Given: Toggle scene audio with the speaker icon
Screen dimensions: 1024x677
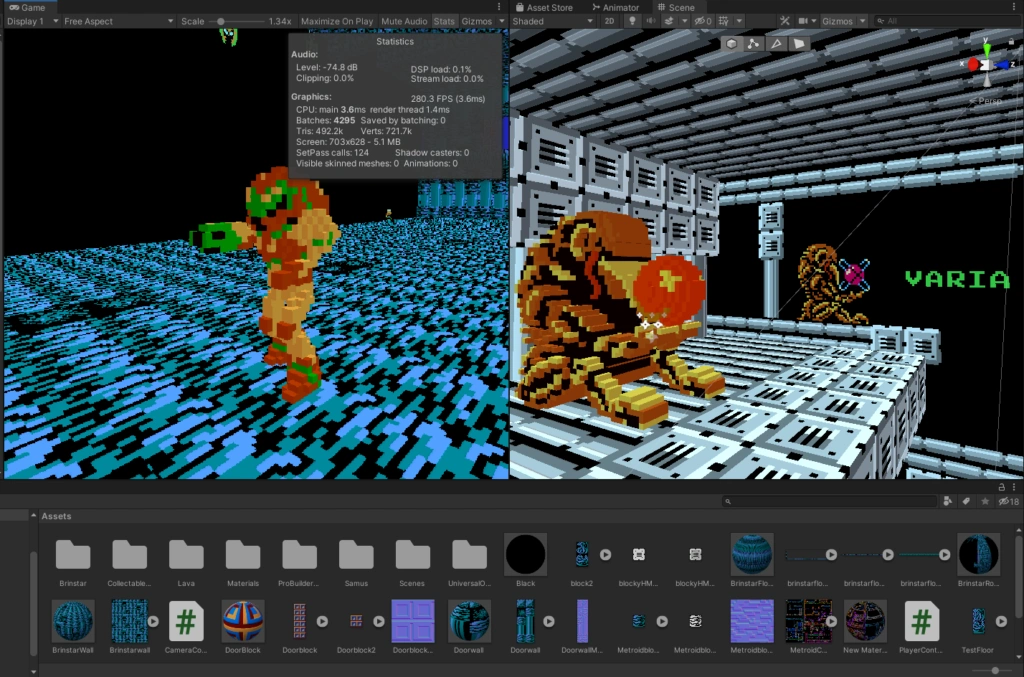Looking at the screenshot, I should pyautogui.click(x=650, y=21).
